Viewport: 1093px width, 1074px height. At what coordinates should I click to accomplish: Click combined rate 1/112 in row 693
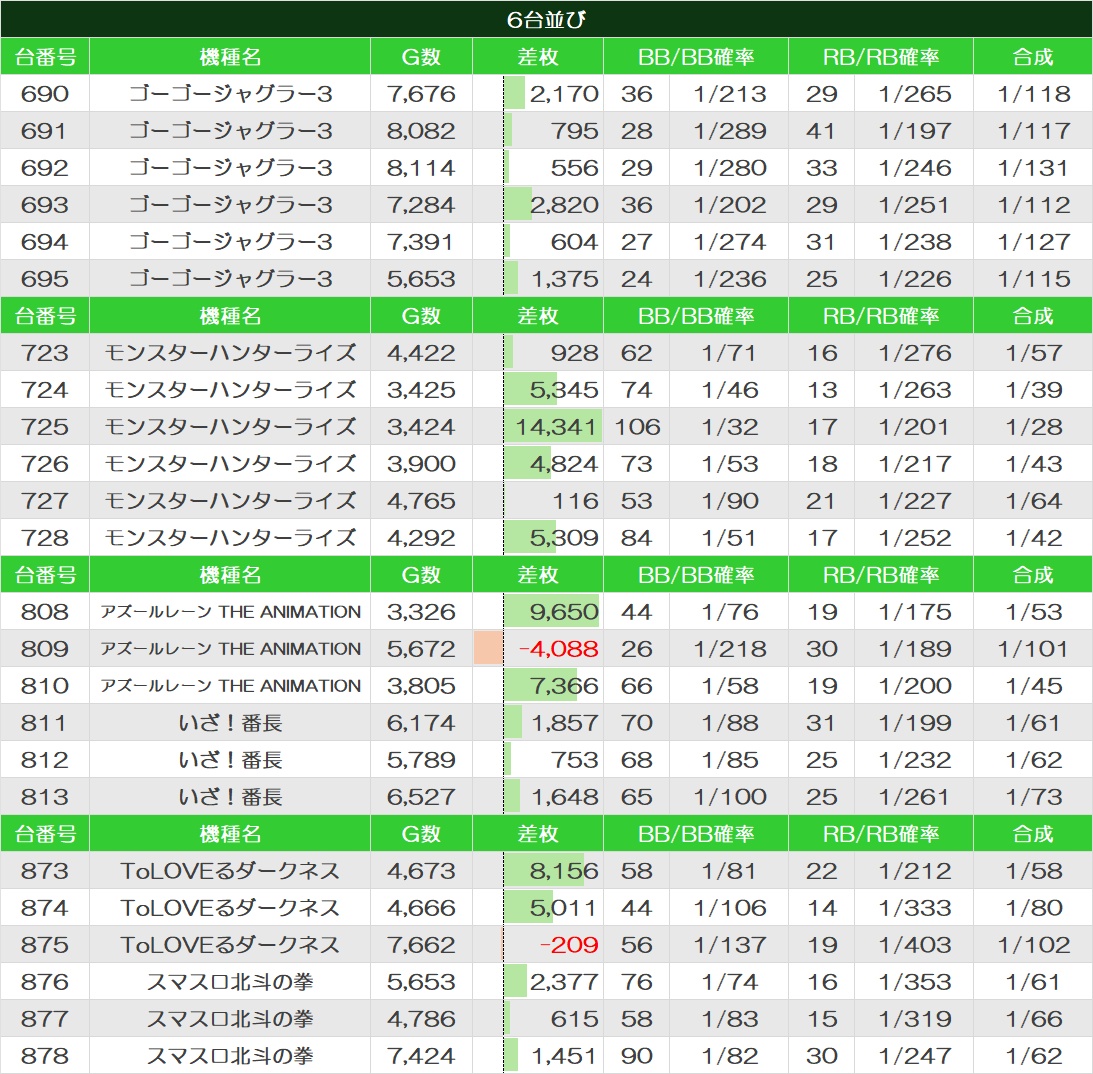click(x=1033, y=204)
